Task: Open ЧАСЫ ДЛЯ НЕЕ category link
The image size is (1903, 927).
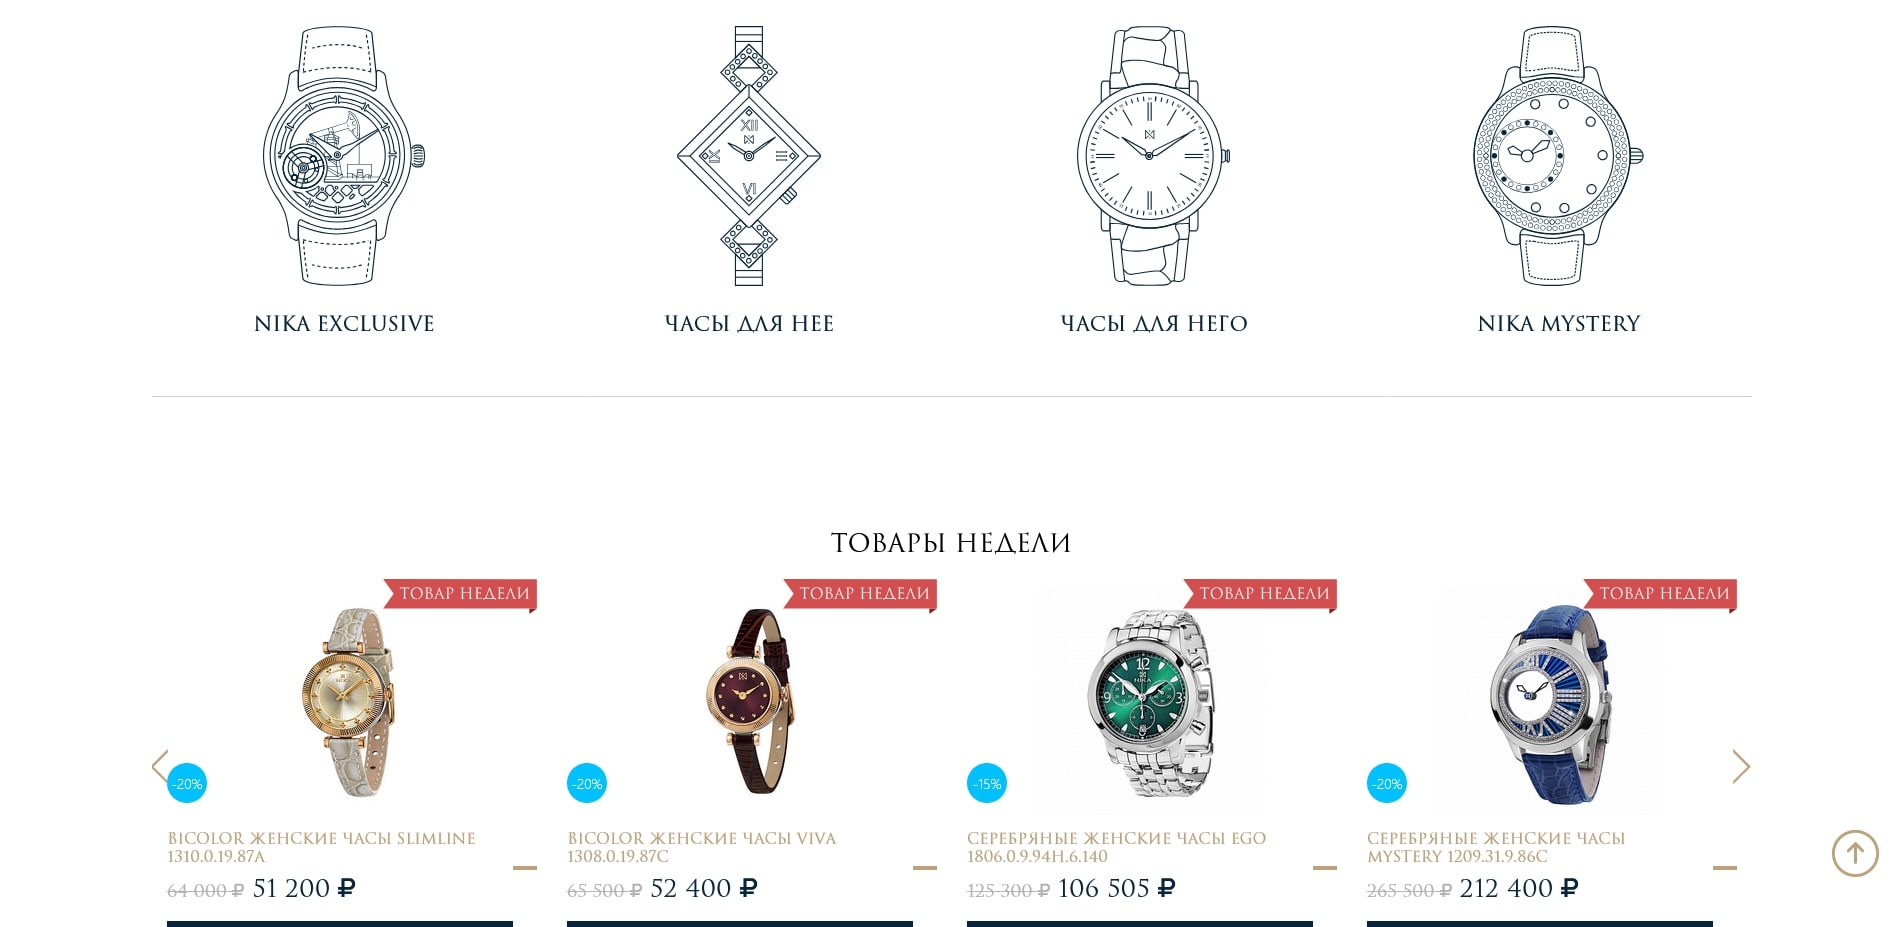Action: pyautogui.click(x=749, y=324)
